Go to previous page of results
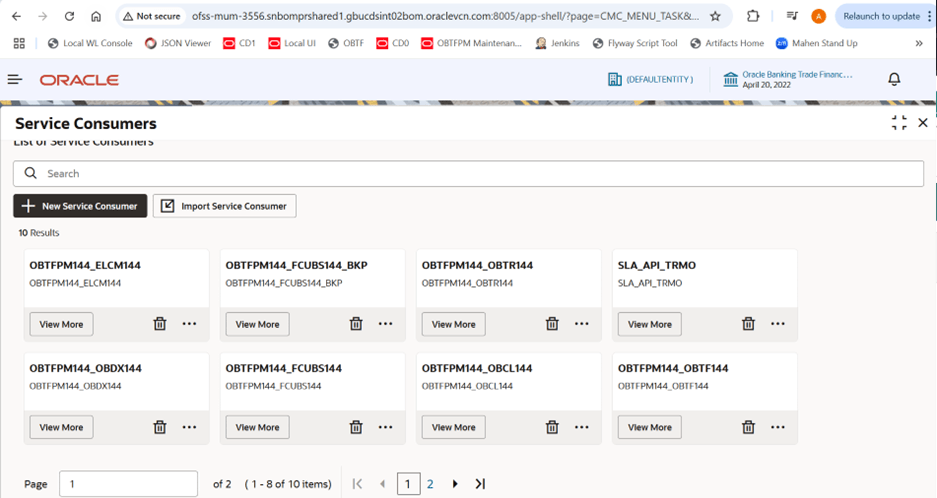Viewport: 937px width, 498px height. coord(382,484)
